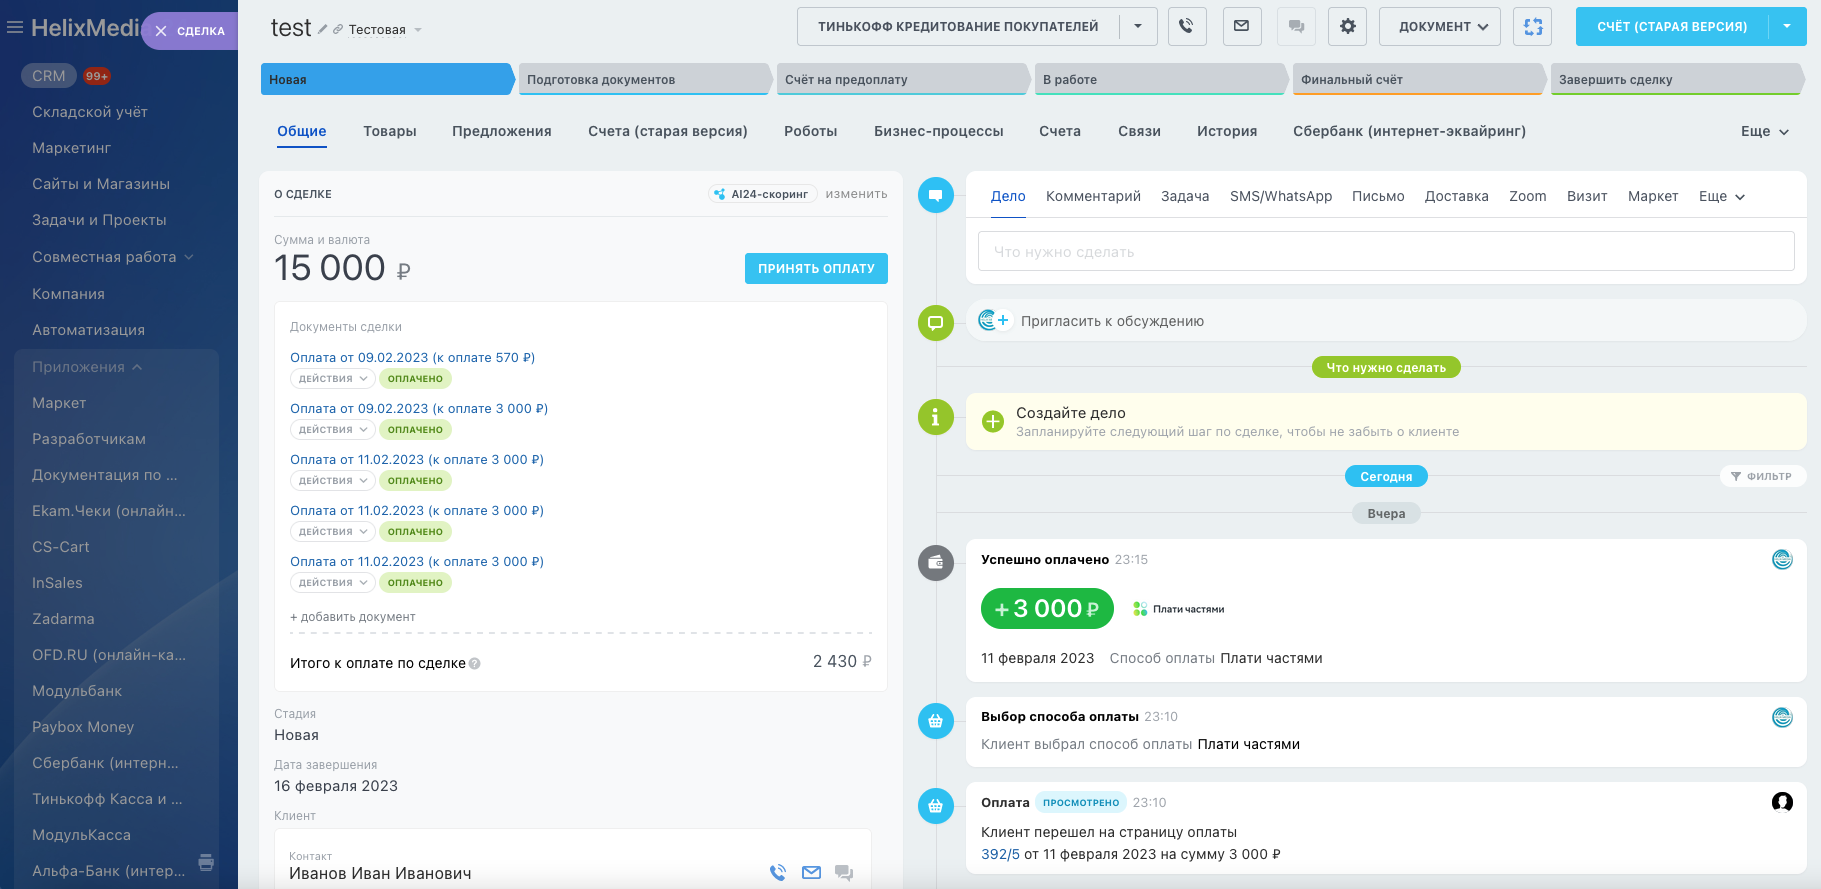1821x889 pixels.
Task: Click the ФИЛЬТР button in timeline
Action: pos(1762,476)
